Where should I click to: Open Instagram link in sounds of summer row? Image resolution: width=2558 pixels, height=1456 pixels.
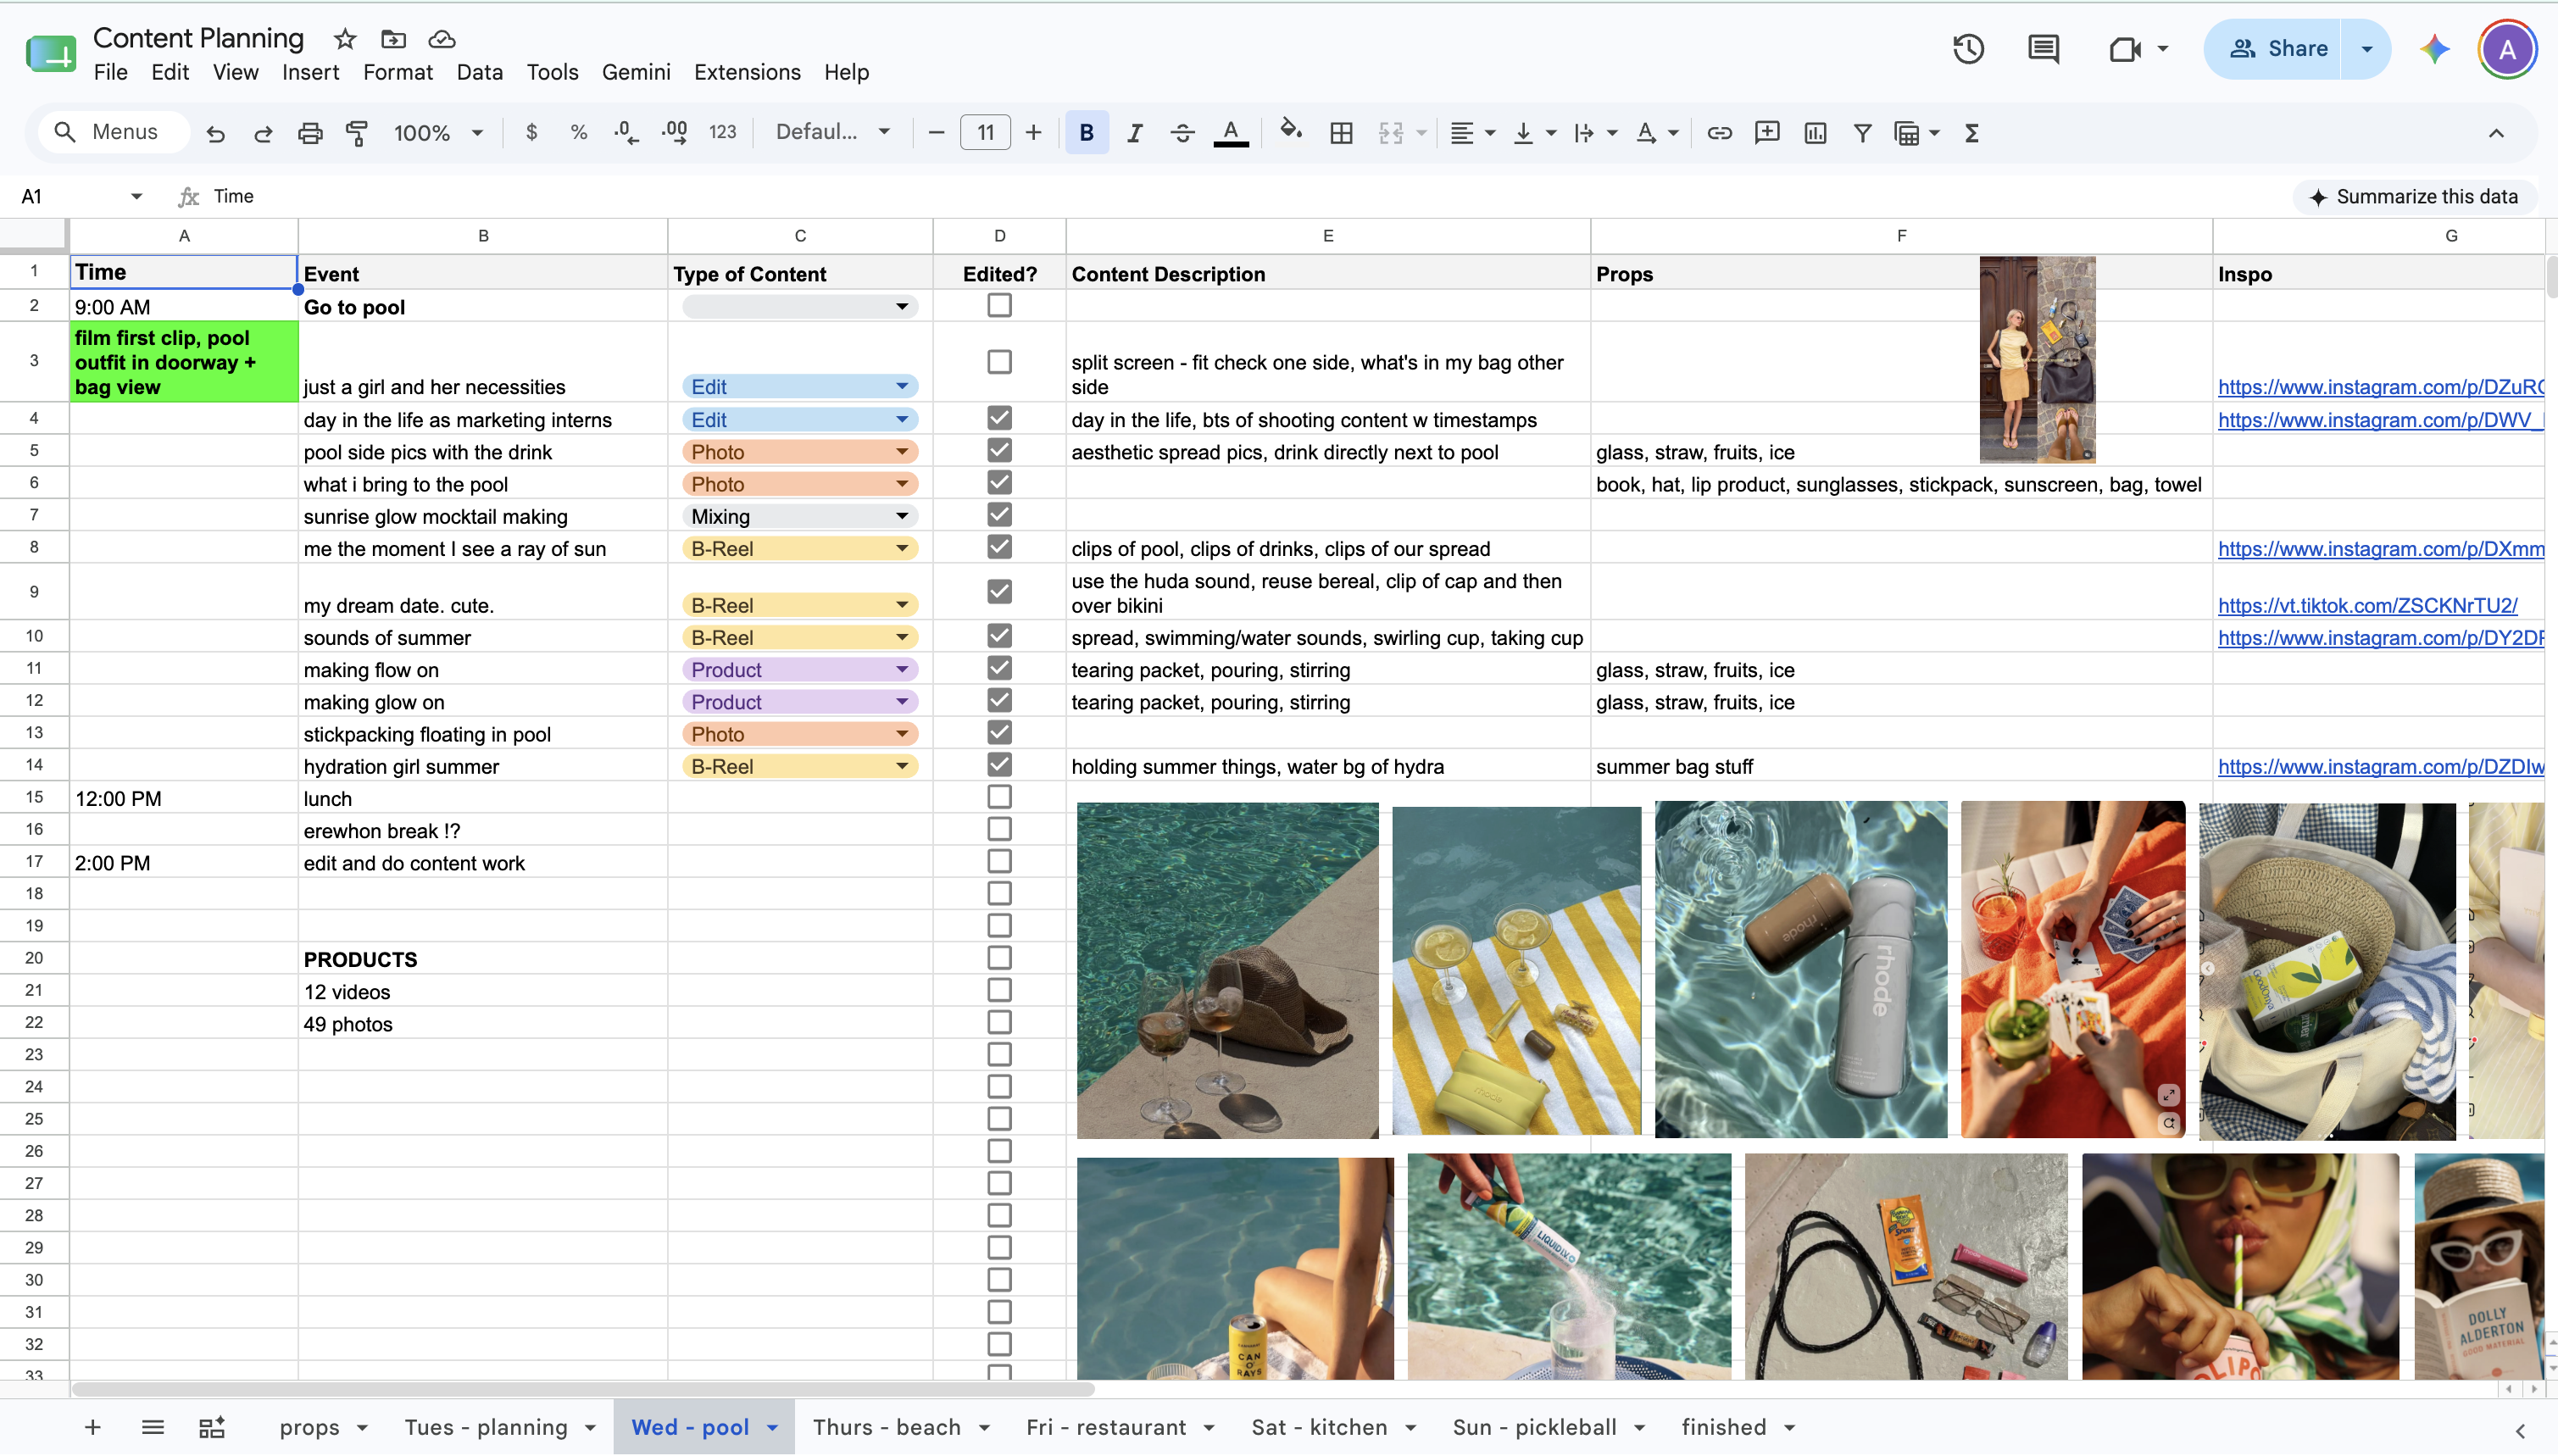(2380, 638)
